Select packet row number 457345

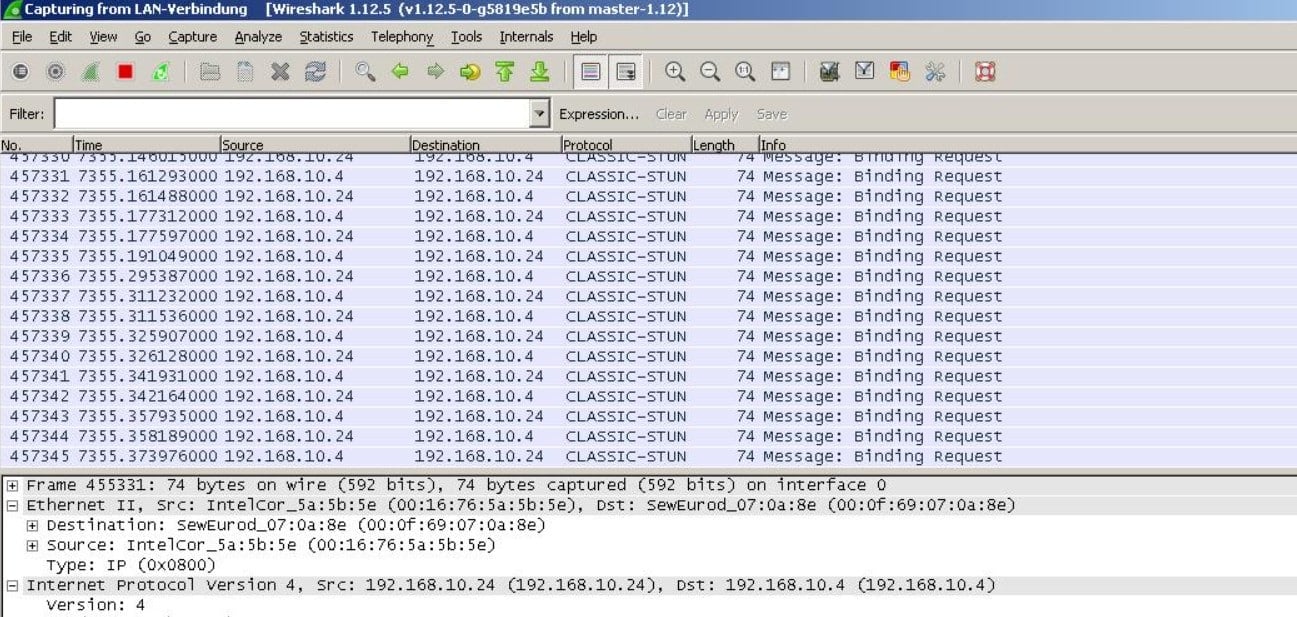click(x=648, y=456)
